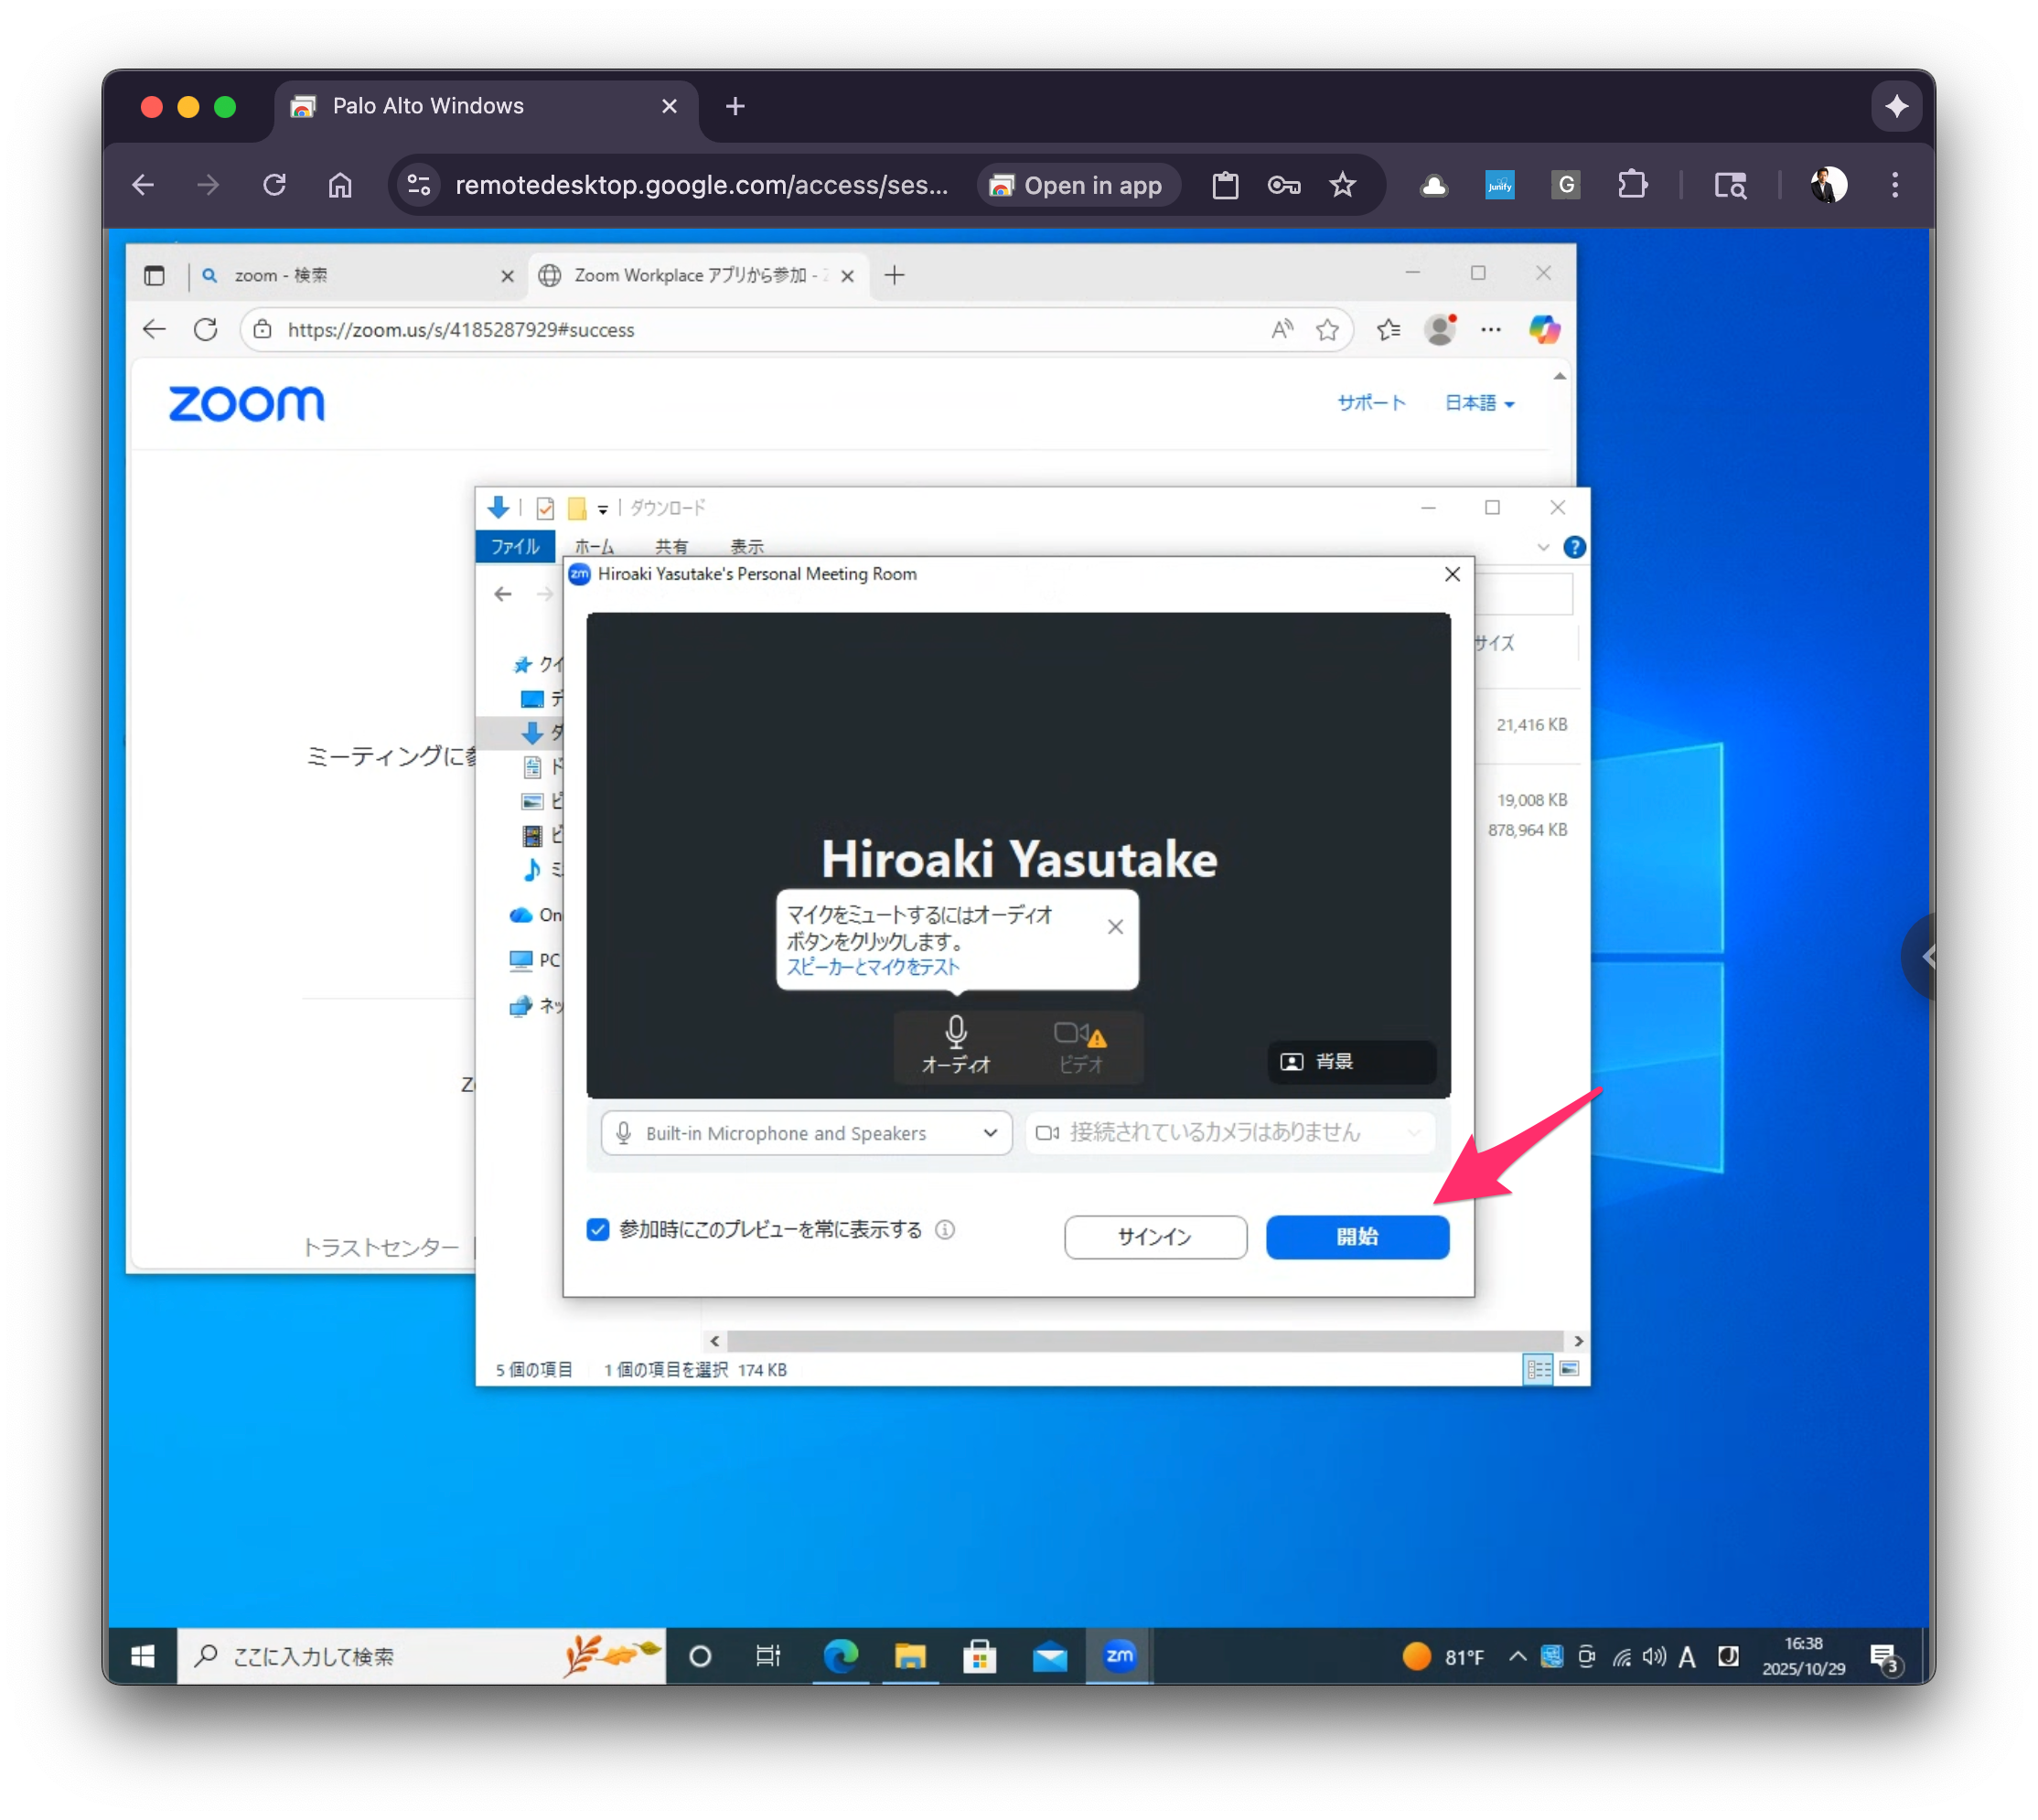Click the clipboard icon in Chrome's toolbar
This screenshot has height=1820, width=2038.
[x=1225, y=184]
